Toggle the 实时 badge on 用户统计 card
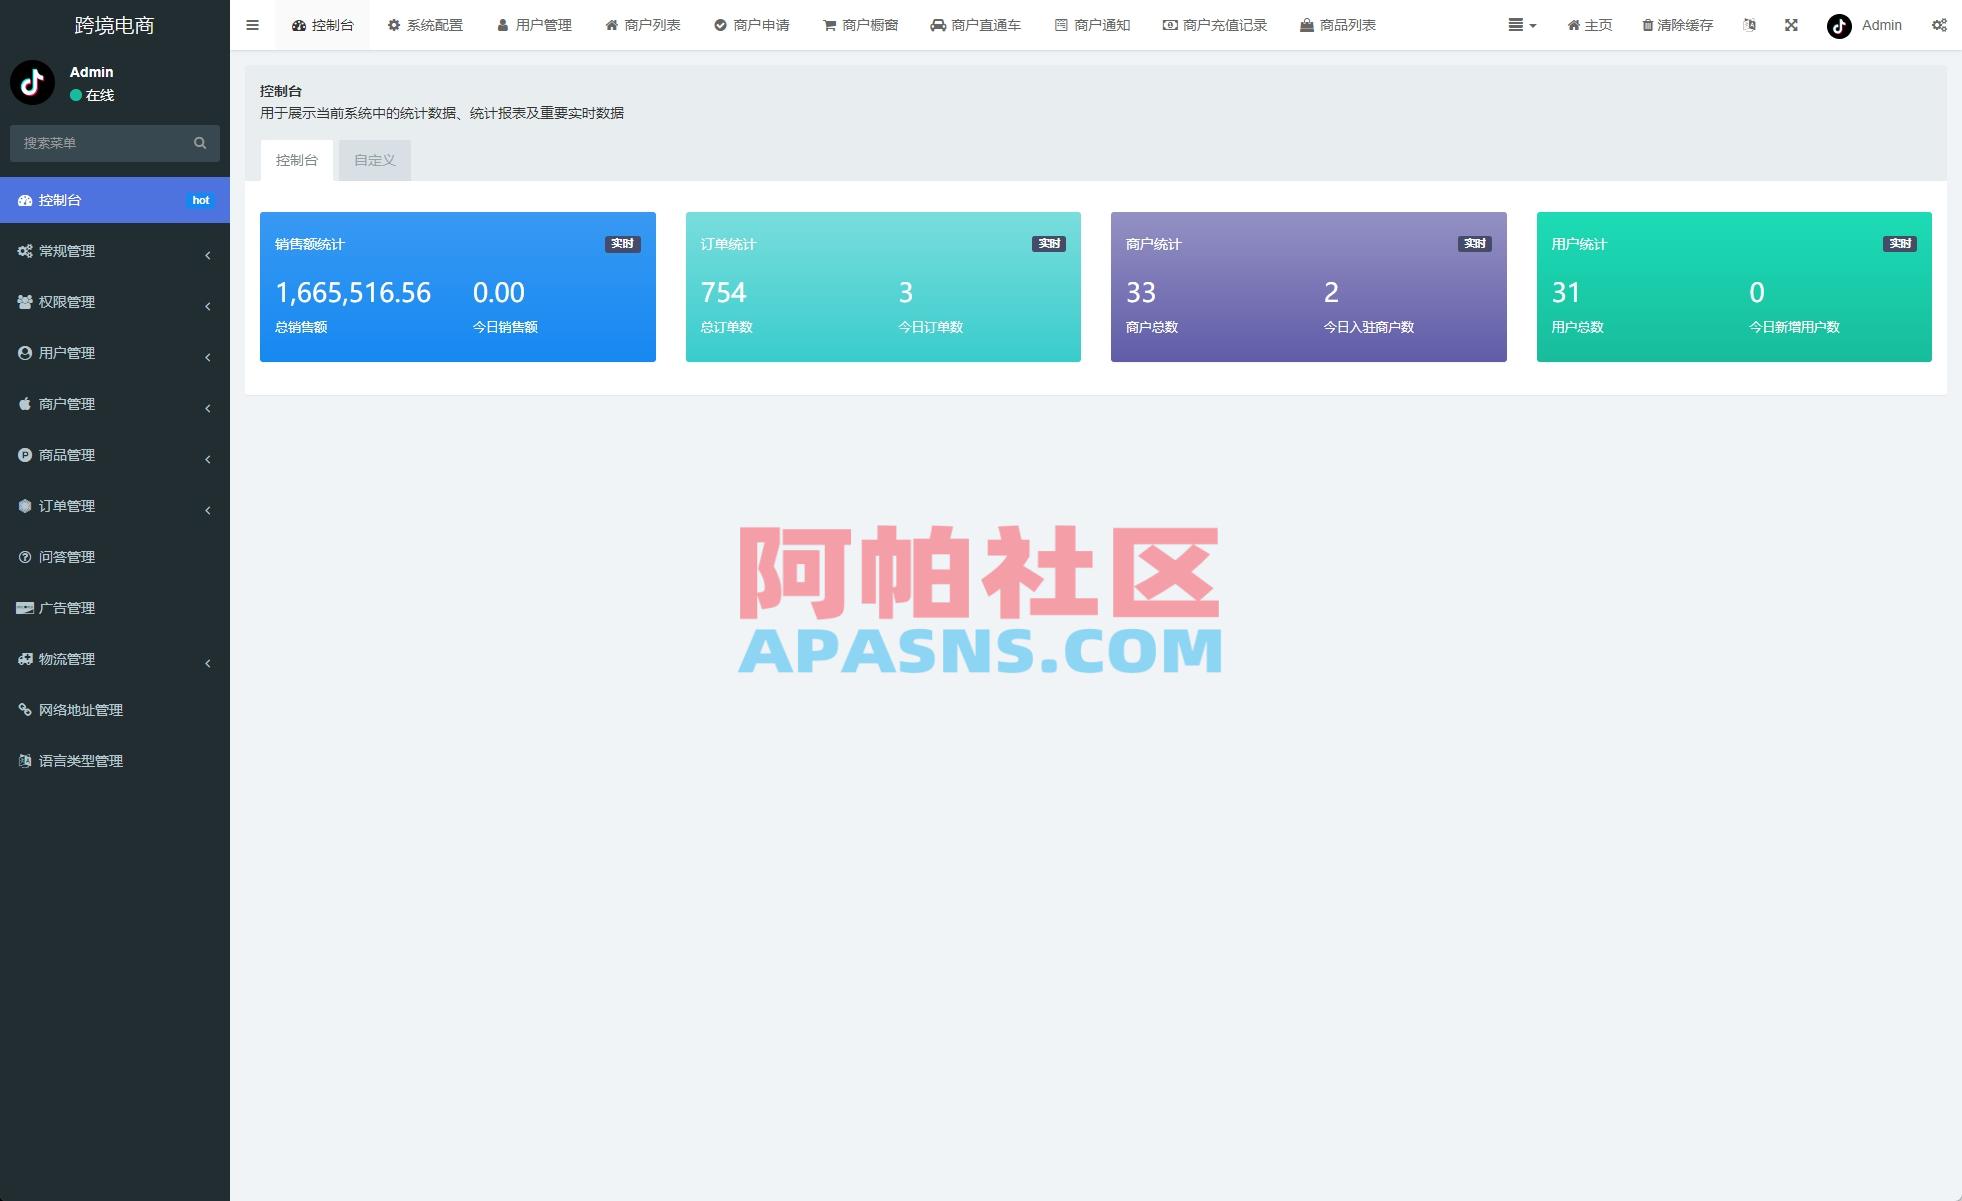 point(1897,243)
